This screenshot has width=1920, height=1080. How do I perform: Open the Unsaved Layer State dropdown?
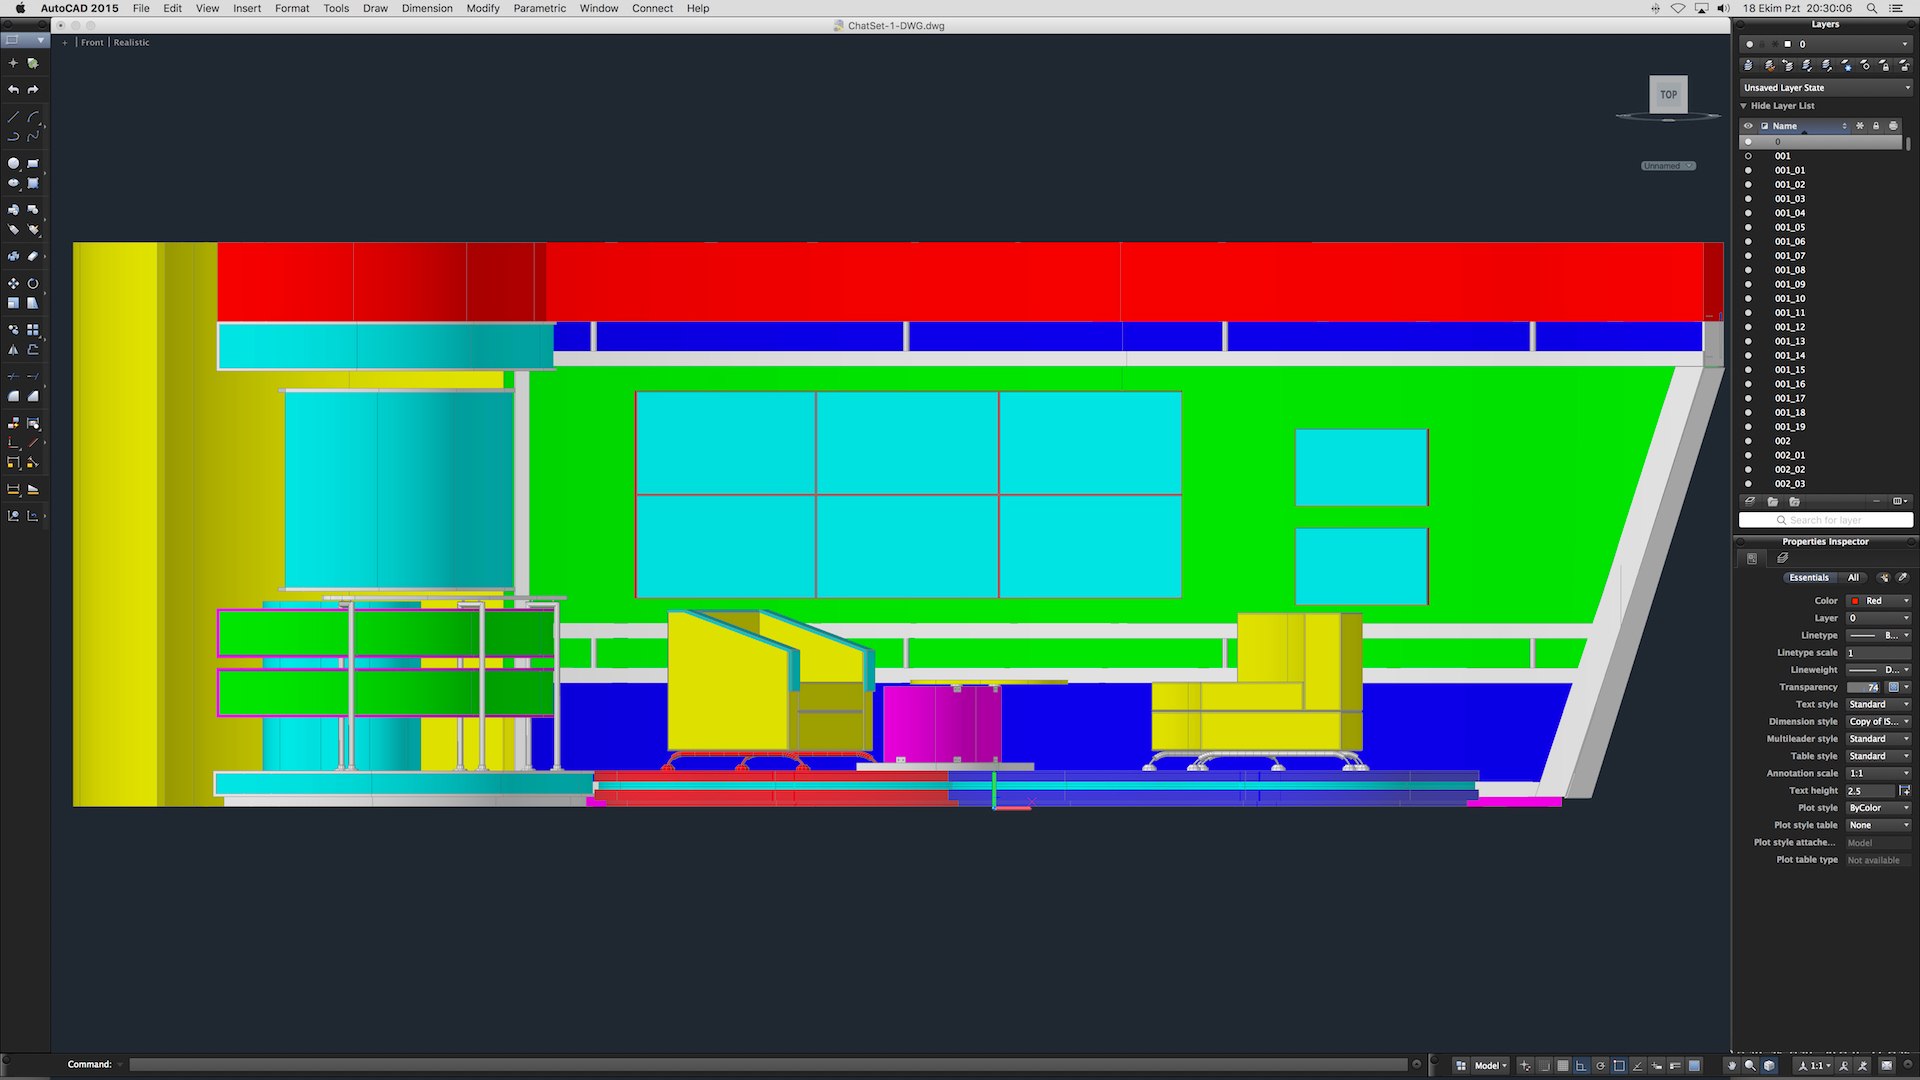pyautogui.click(x=1826, y=88)
